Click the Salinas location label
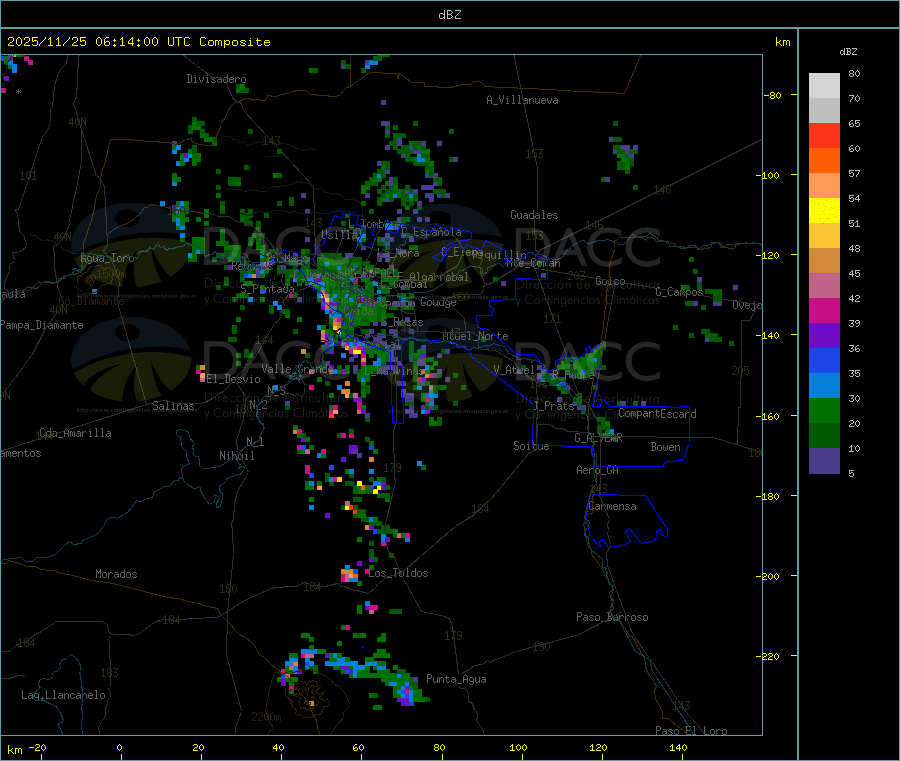The width and height of the screenshot is (900, 761). pyautogui.click(x=173, y=406)
